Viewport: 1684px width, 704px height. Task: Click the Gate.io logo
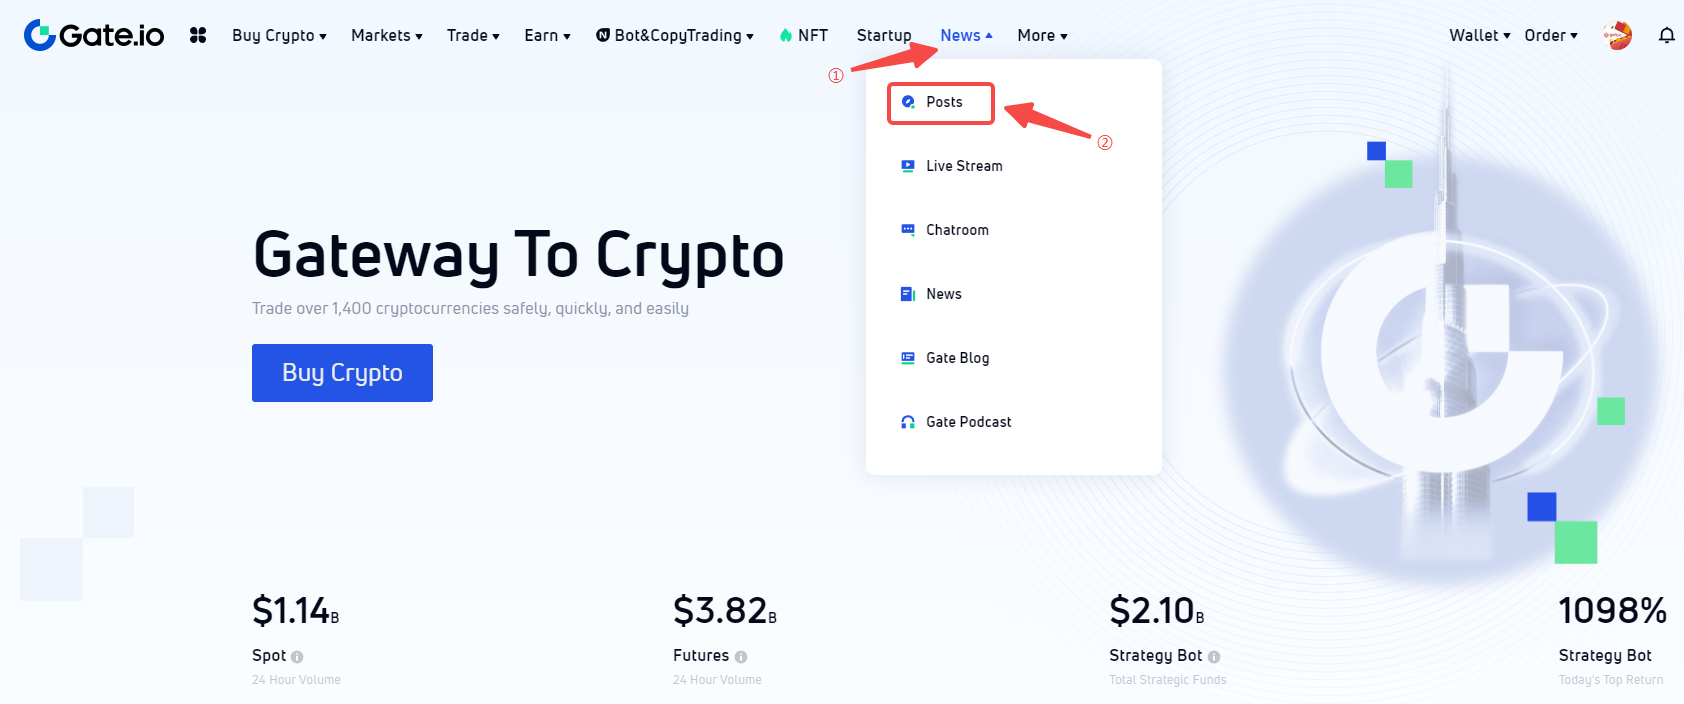(x=94, y=35)
